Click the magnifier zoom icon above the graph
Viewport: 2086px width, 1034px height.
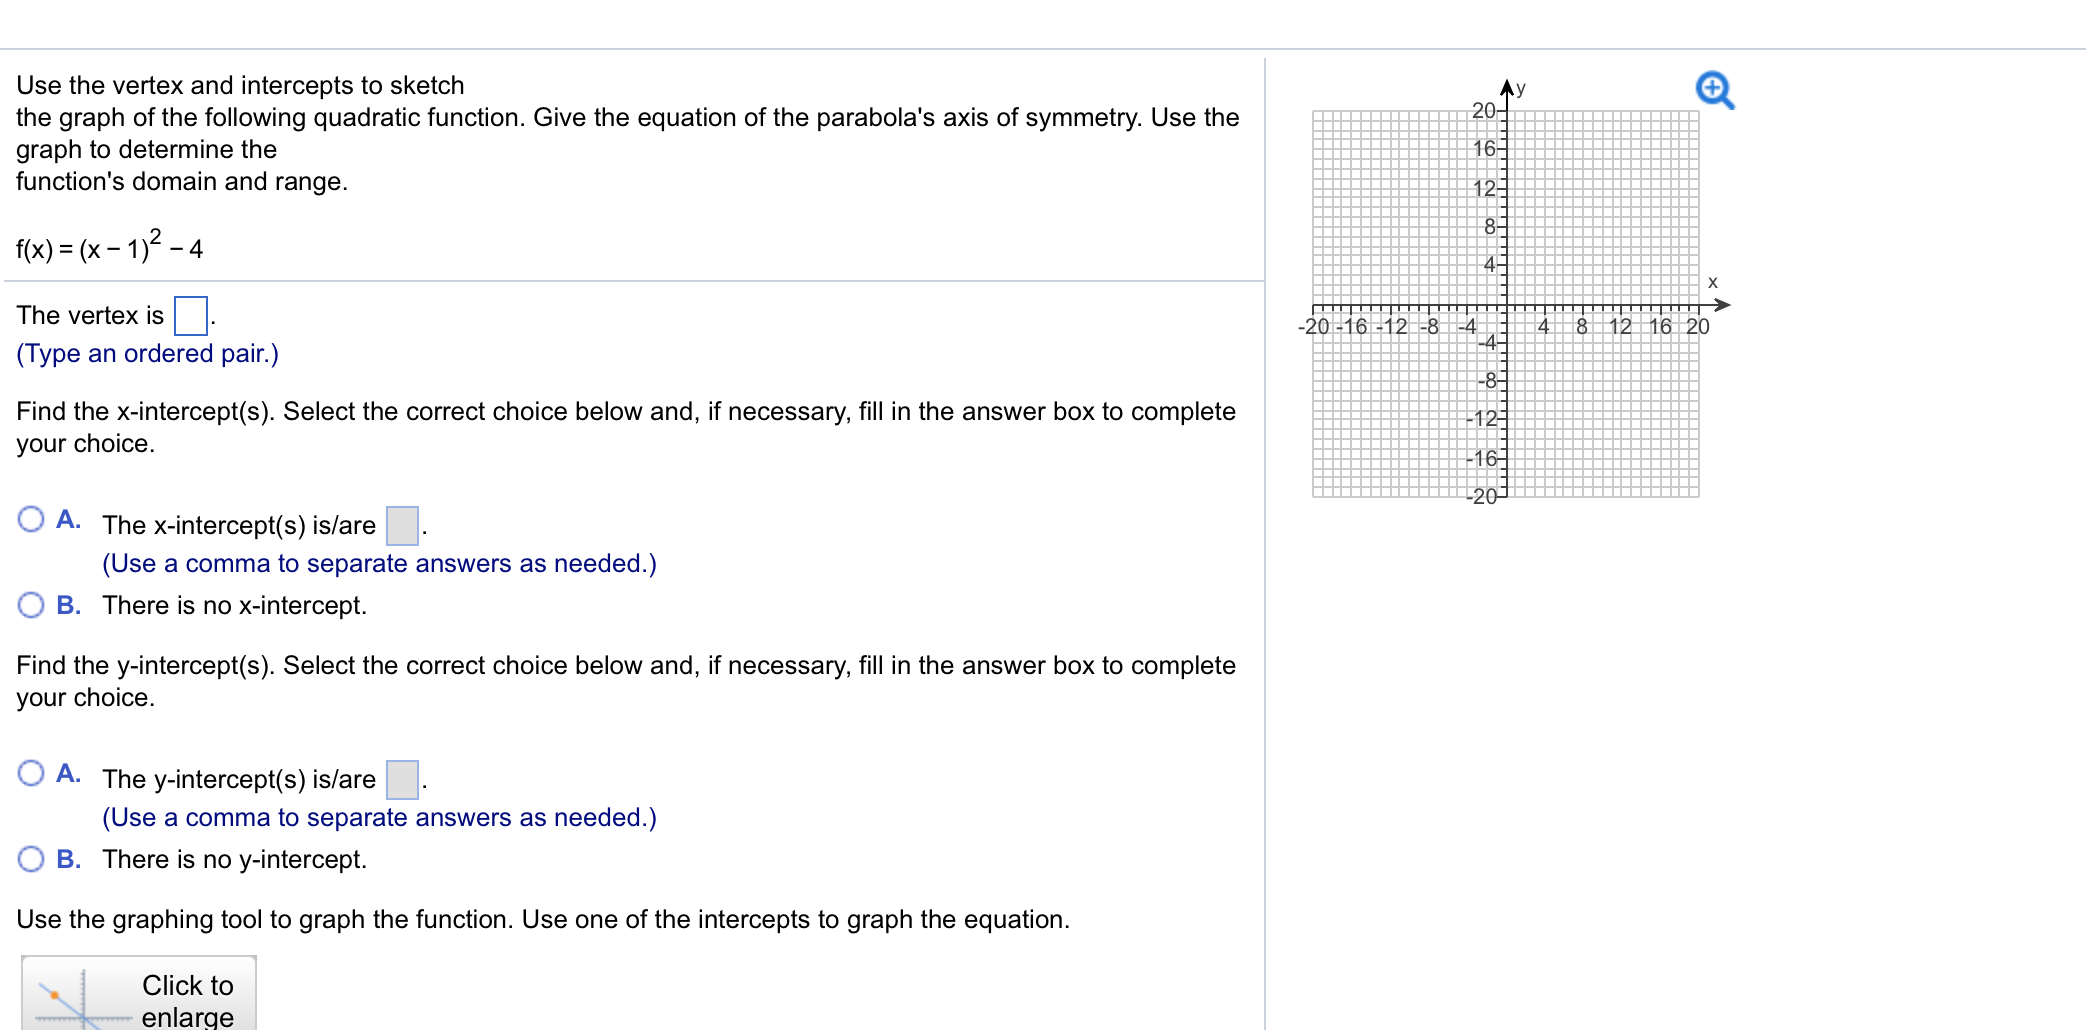tap(1713, 90)
